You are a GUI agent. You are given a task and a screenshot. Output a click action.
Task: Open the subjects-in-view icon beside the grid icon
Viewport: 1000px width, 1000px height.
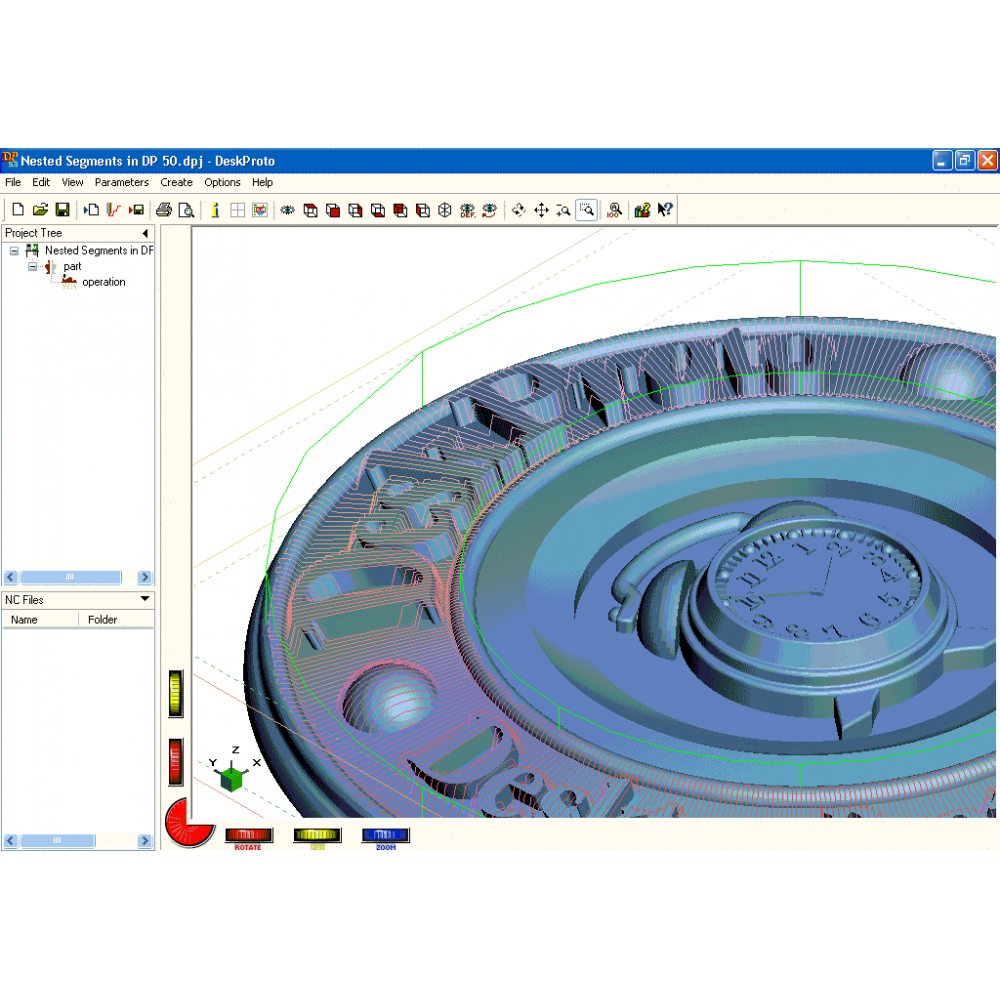pos(260,209)
